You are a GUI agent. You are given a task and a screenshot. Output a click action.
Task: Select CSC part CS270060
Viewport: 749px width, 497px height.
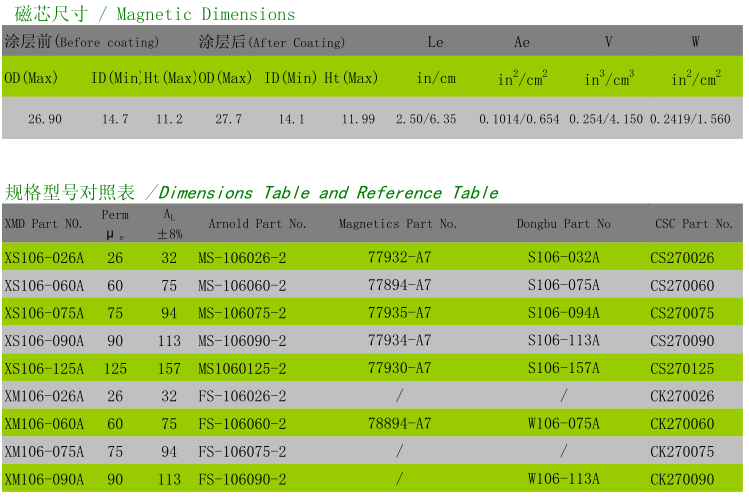682,286
